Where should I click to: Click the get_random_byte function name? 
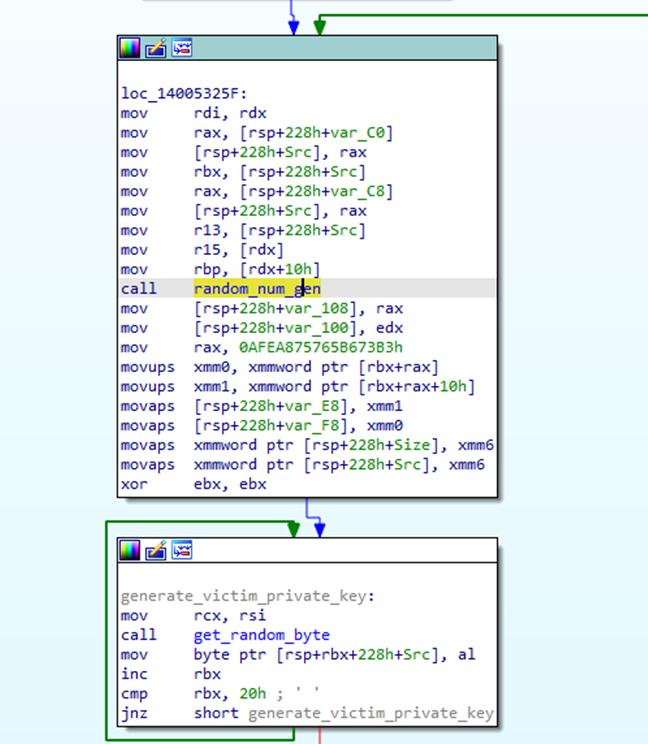[x=261, y=635]
